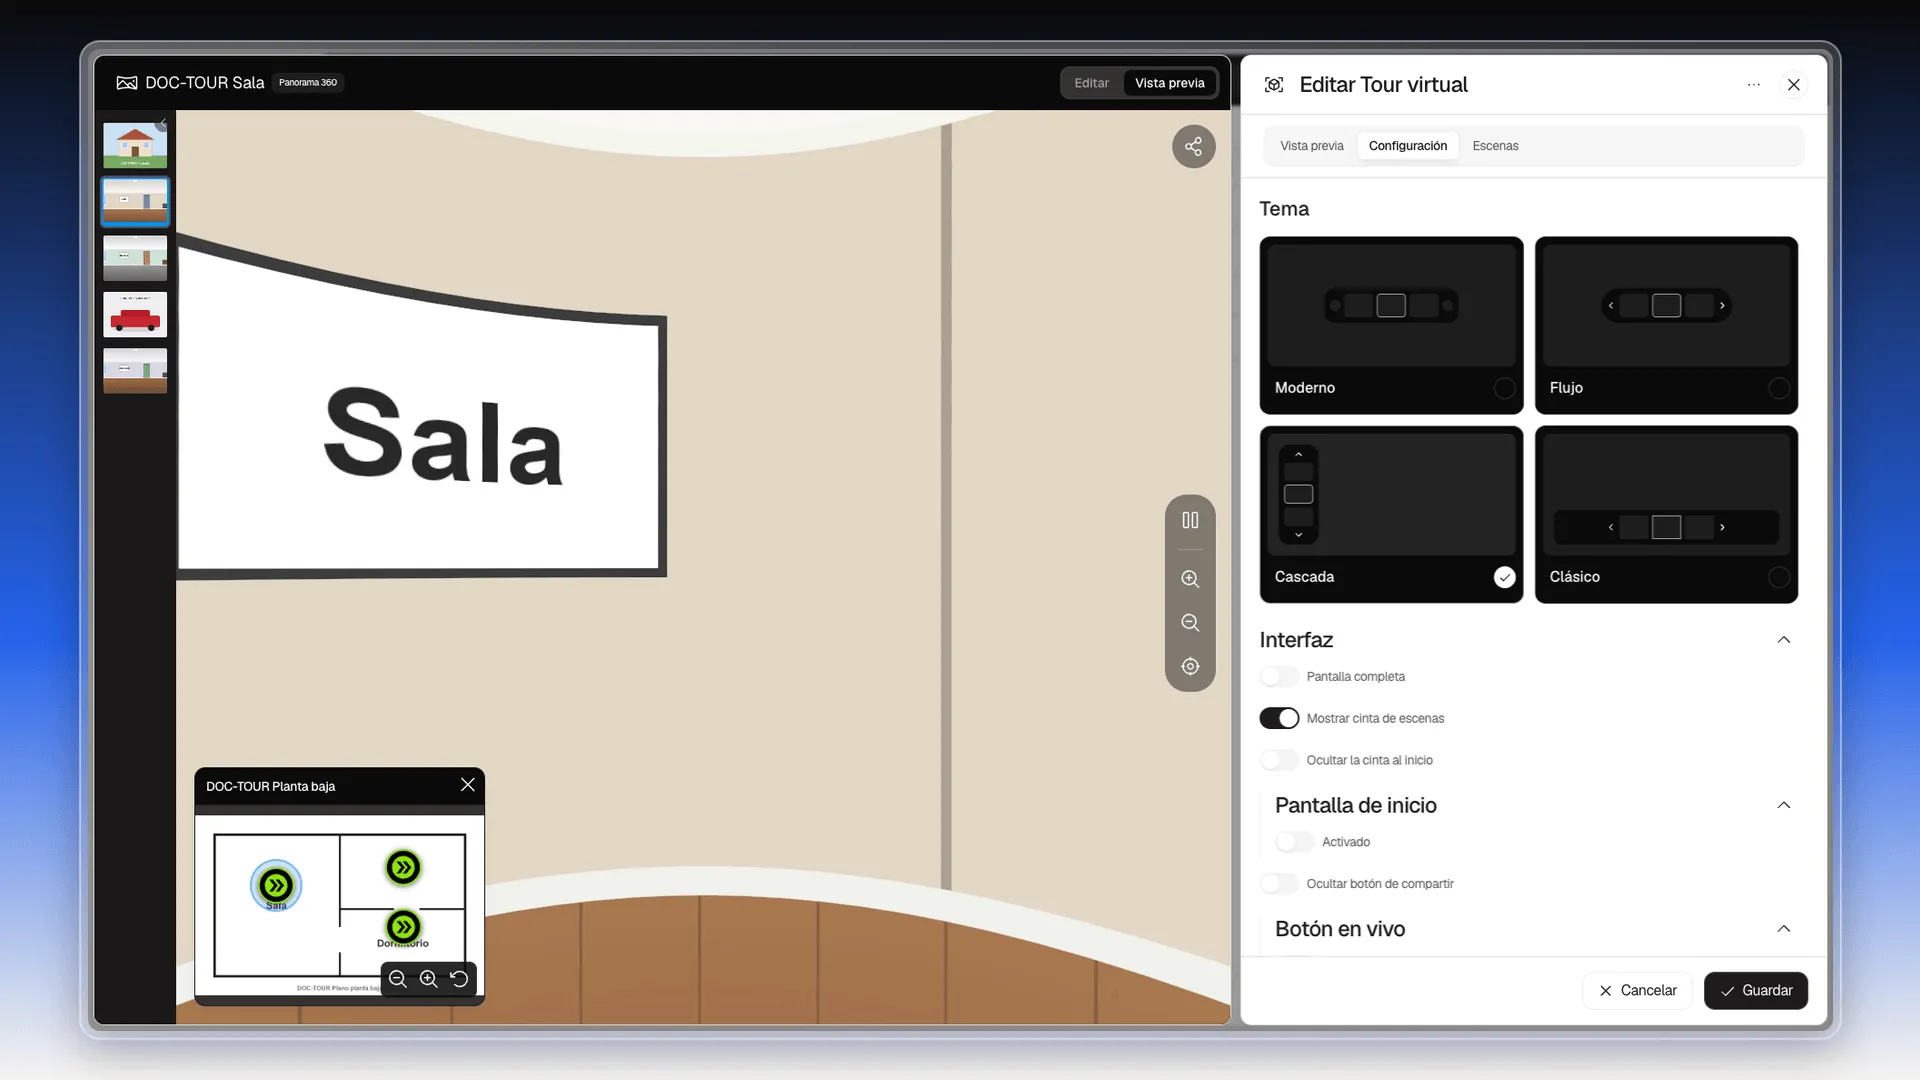Image resolution: width=1920 pixels, height=1080 pixels.
Task: Click the recenter target icon
Action: pyautogui.click(x=1190, y=667)
